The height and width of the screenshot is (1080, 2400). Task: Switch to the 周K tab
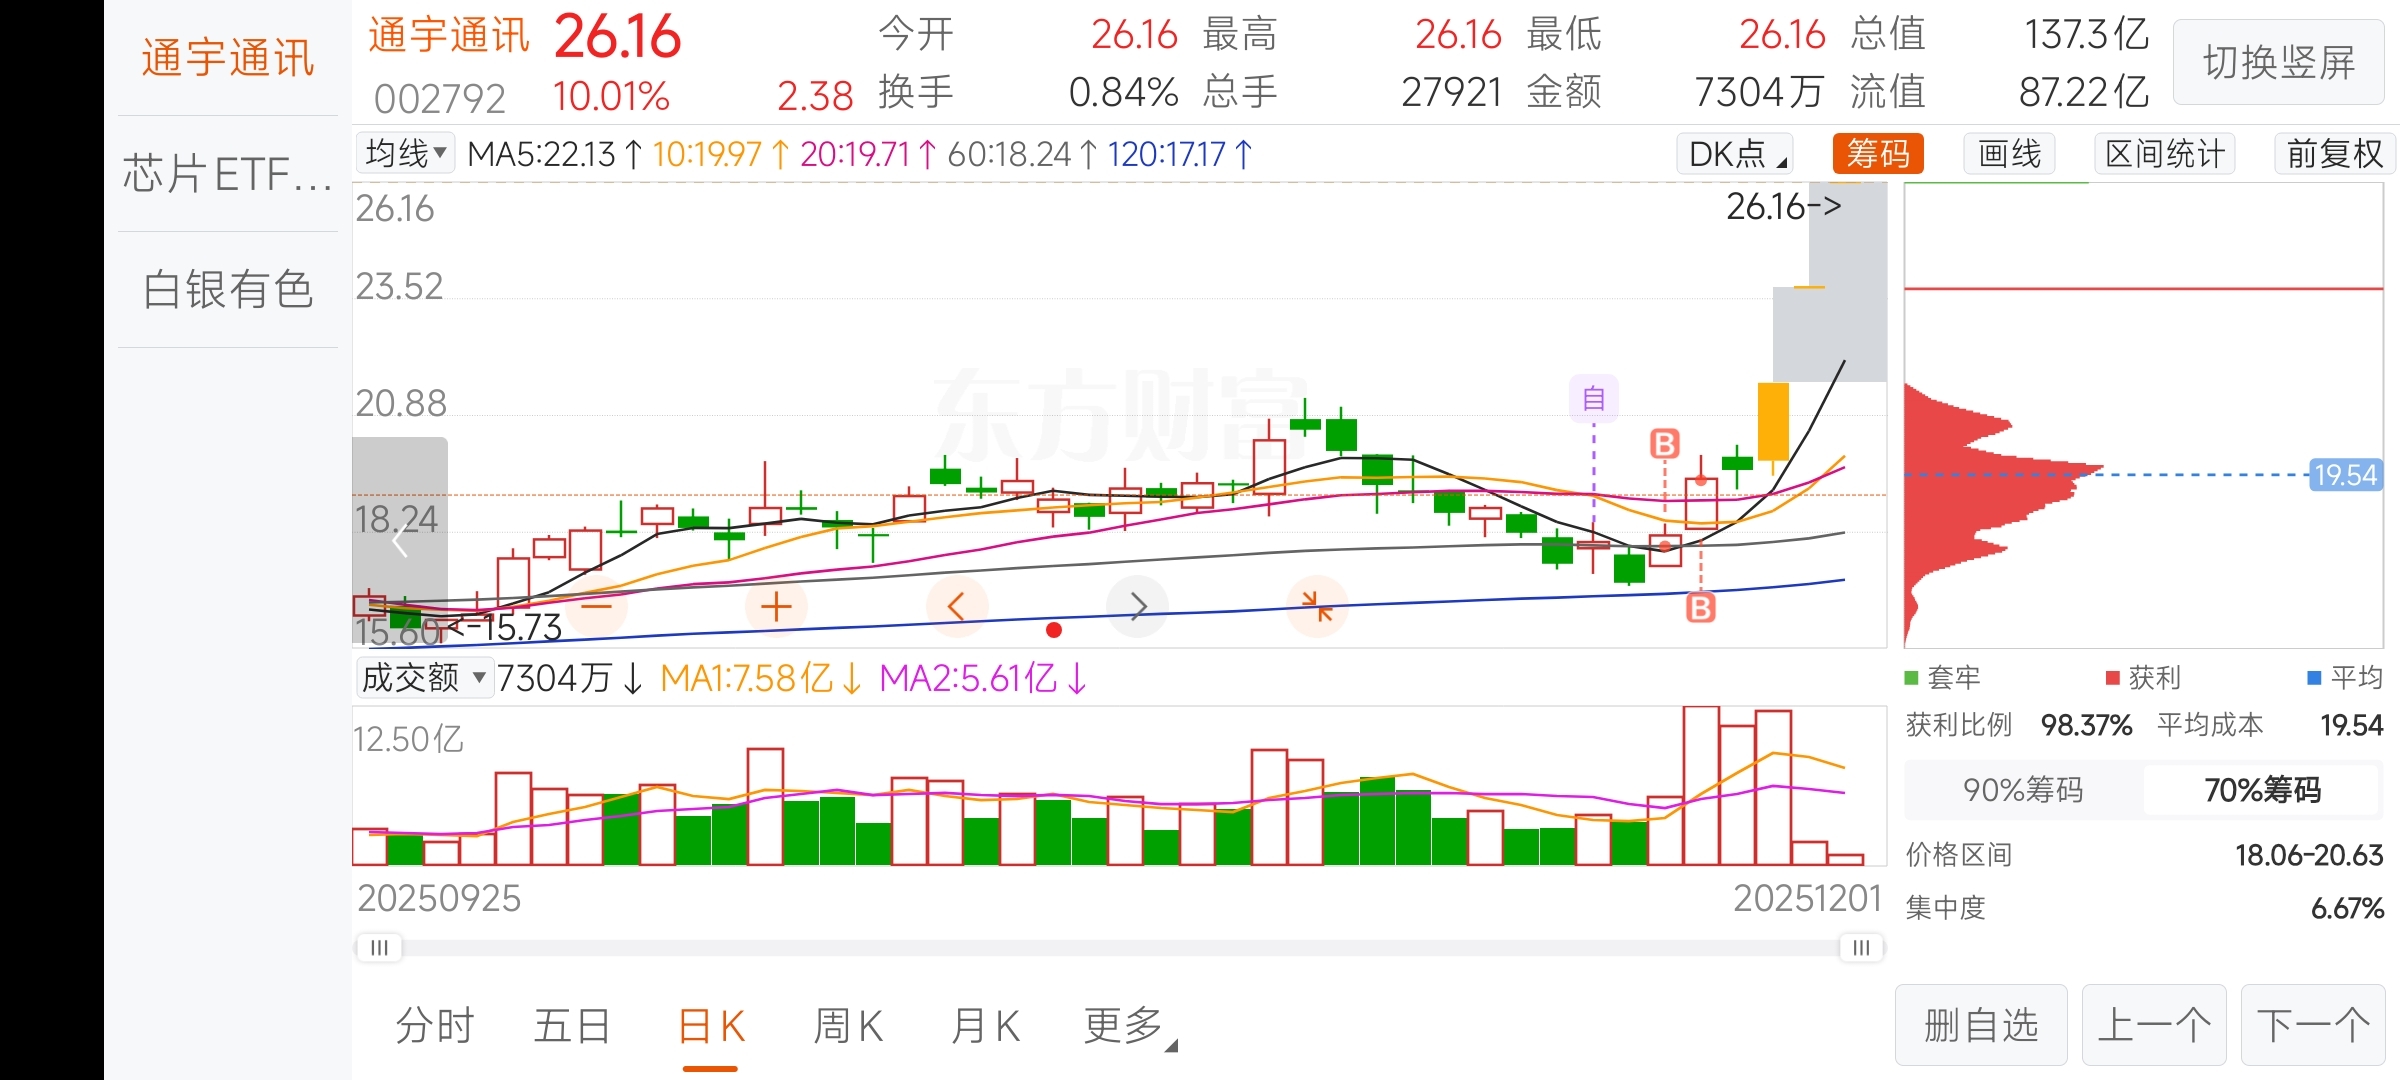click(x=847, y=1027)
